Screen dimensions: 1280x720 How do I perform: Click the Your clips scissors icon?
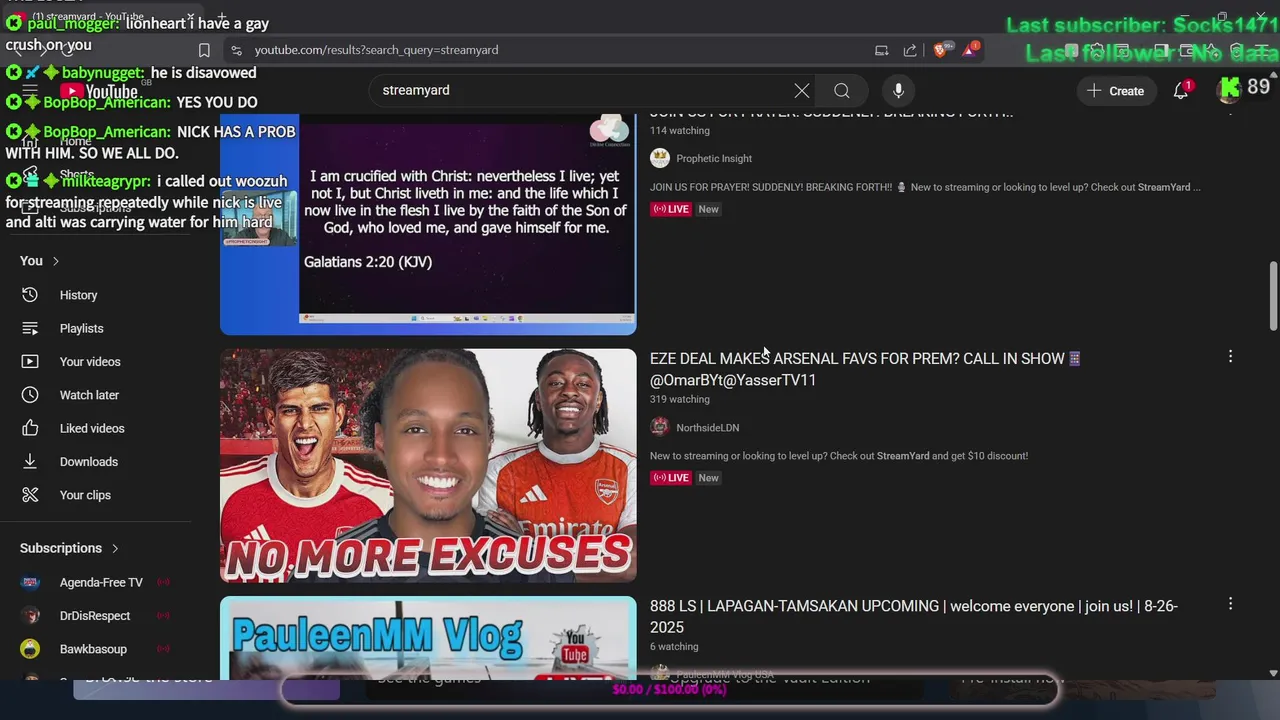[x=30, y=495]
